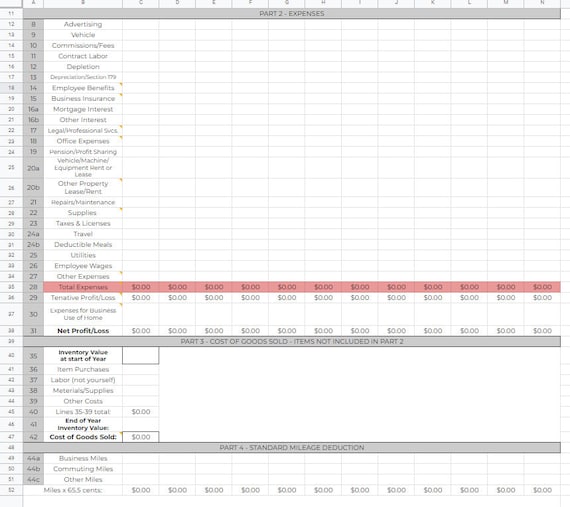The image size is (570, 507).
Task: Select row header 18
Action: point(11,88)
